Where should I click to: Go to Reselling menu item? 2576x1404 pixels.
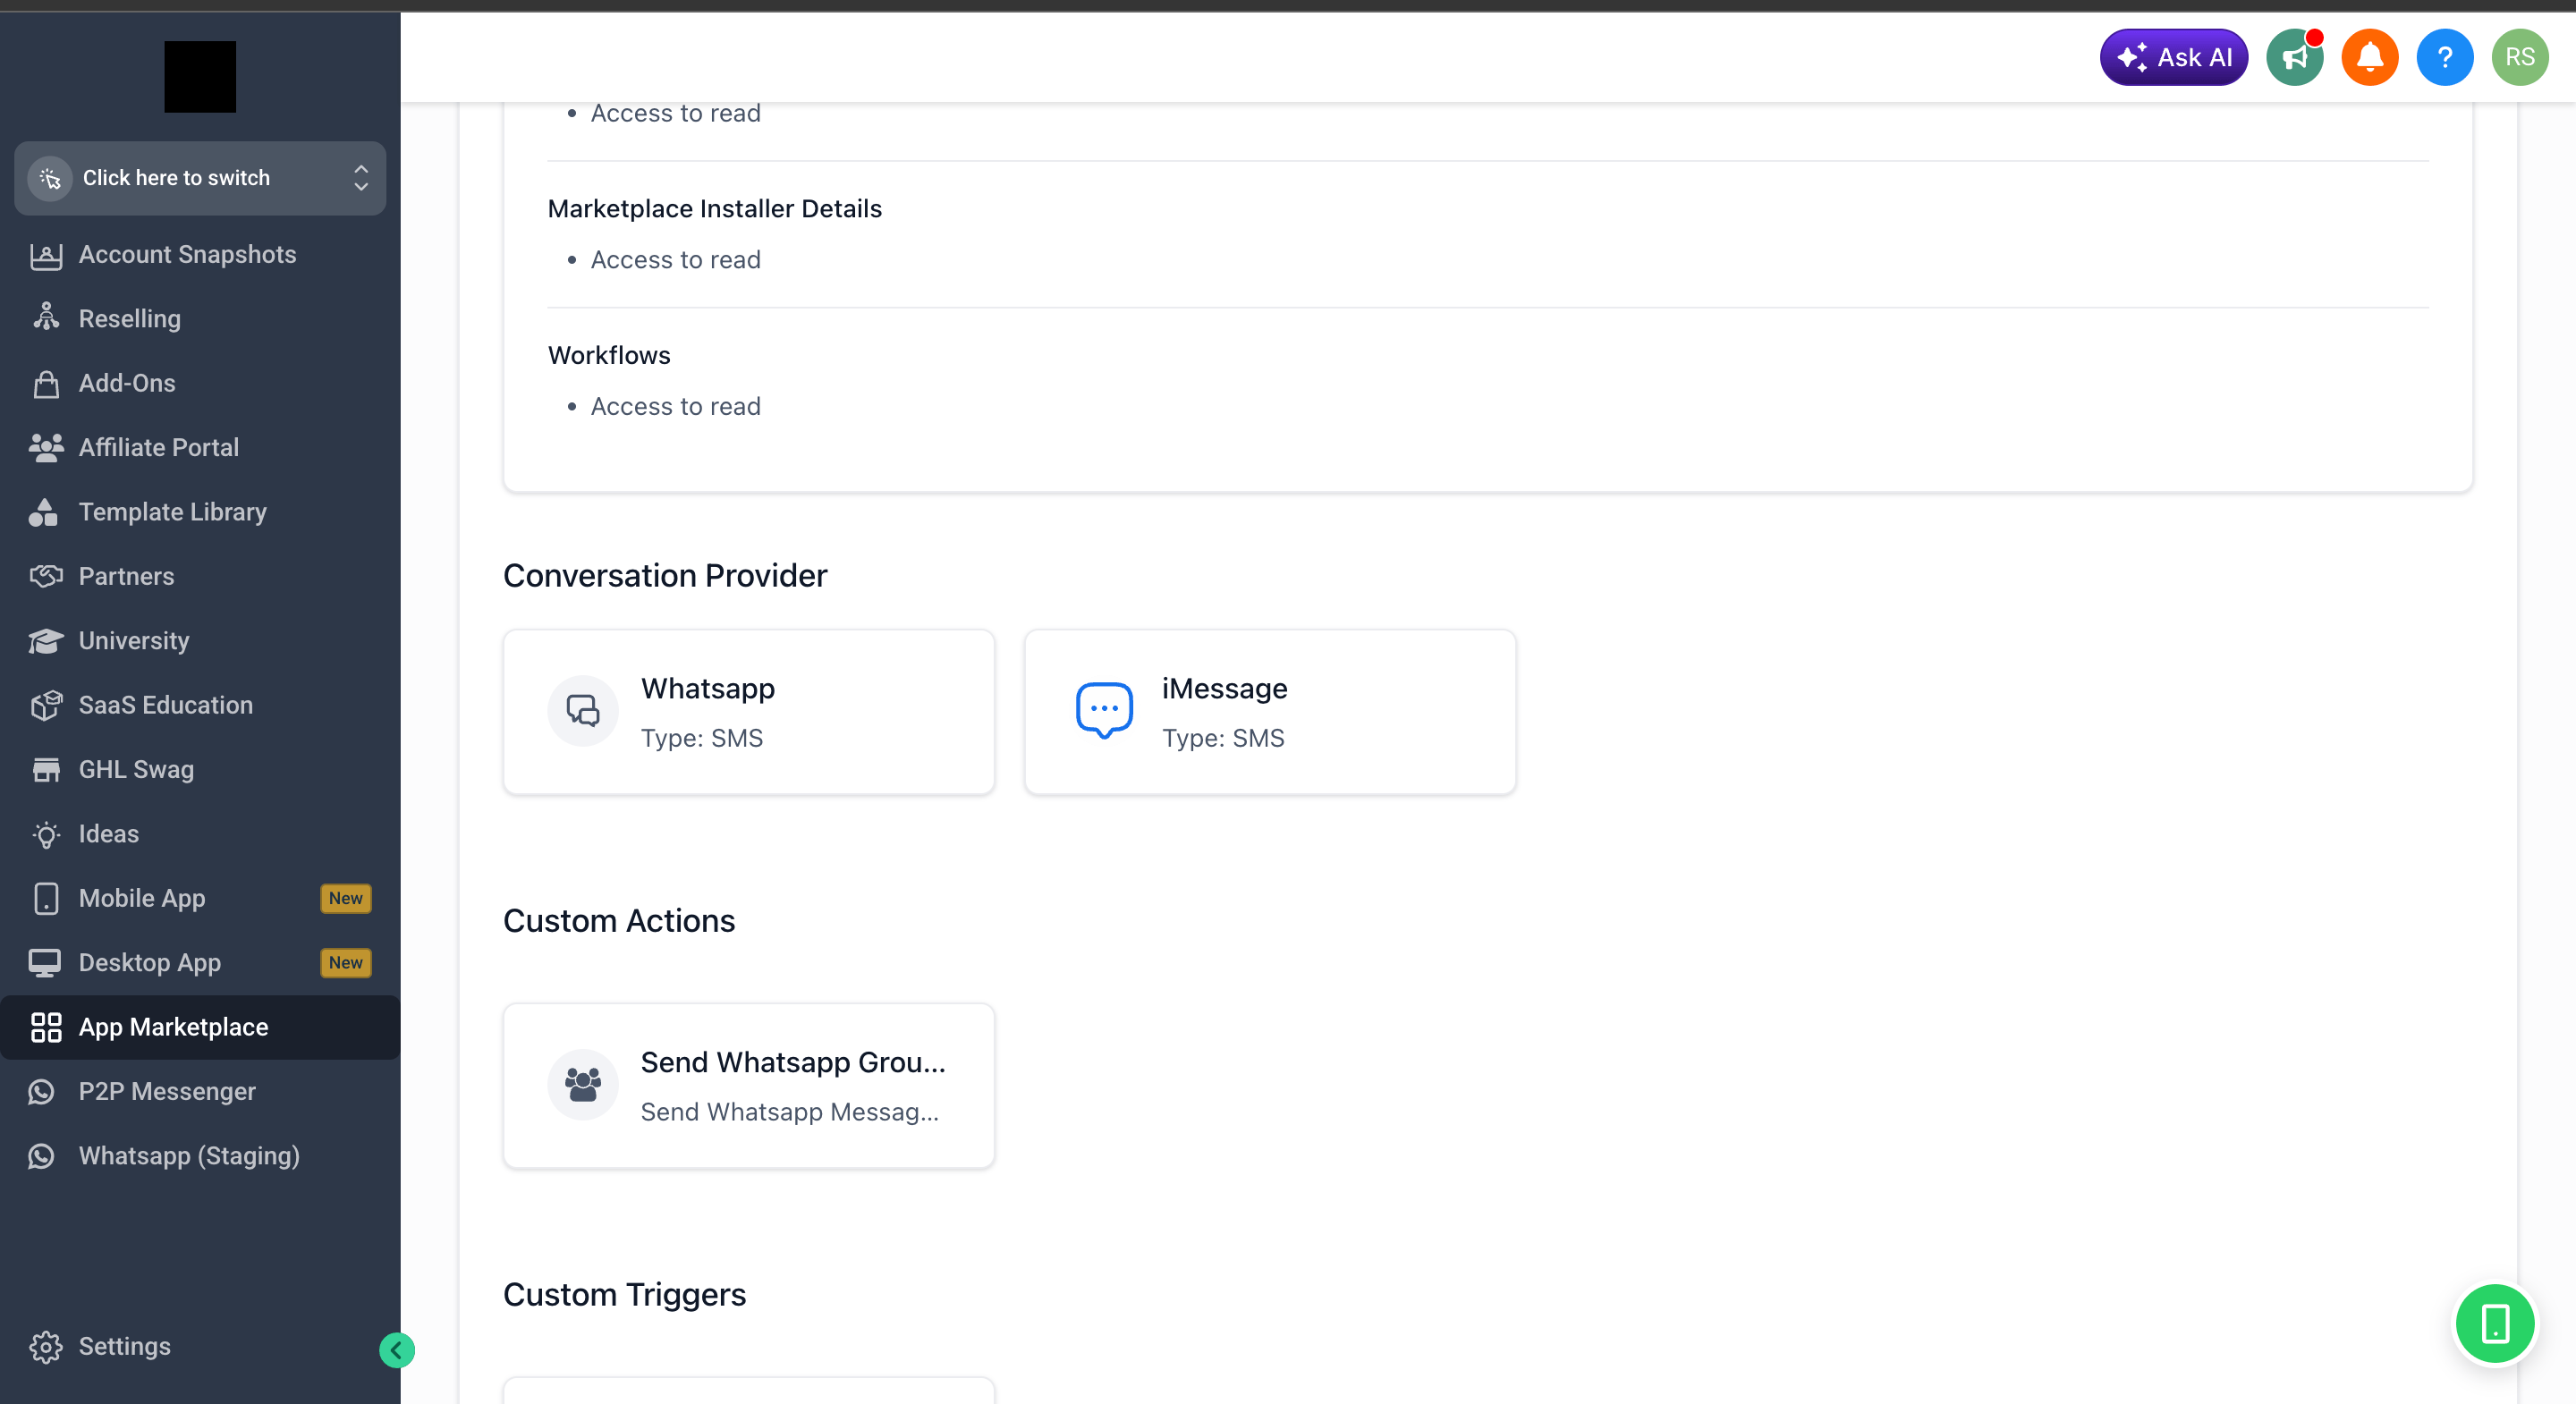[200, 319]
